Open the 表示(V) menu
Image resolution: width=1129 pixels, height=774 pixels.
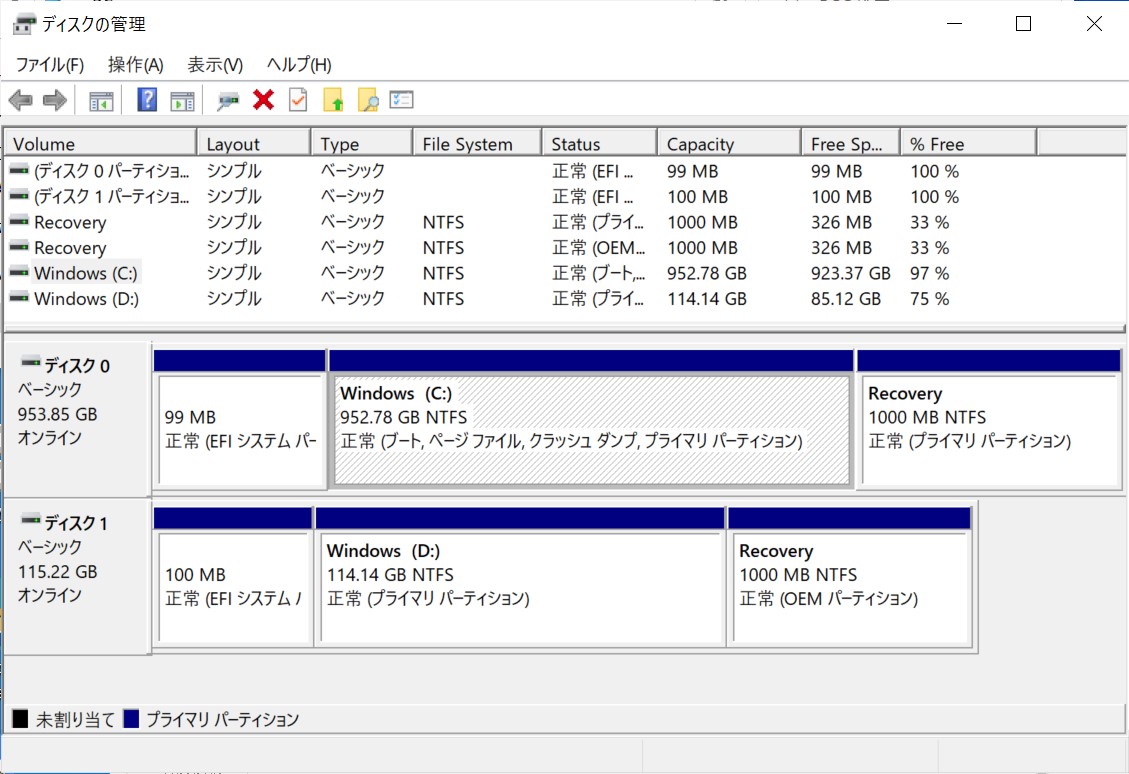click(x=215, y=65)
